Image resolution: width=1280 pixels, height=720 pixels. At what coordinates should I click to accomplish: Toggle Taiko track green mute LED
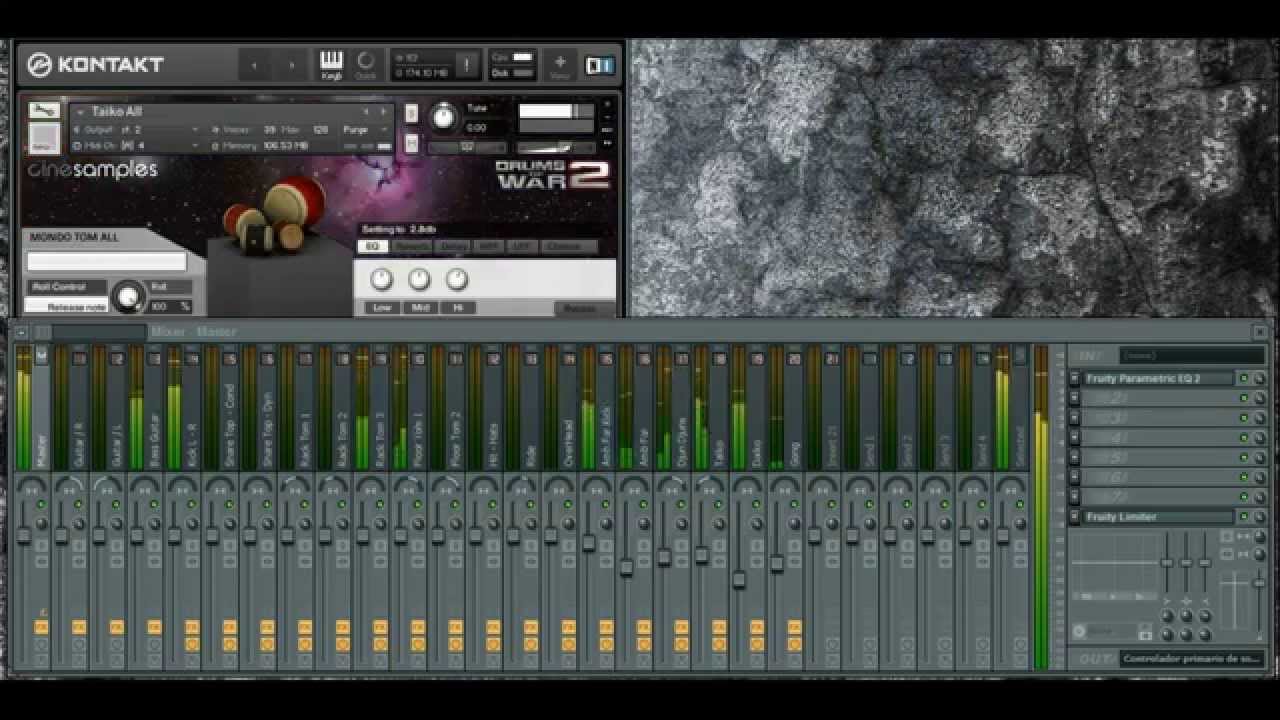719,505
